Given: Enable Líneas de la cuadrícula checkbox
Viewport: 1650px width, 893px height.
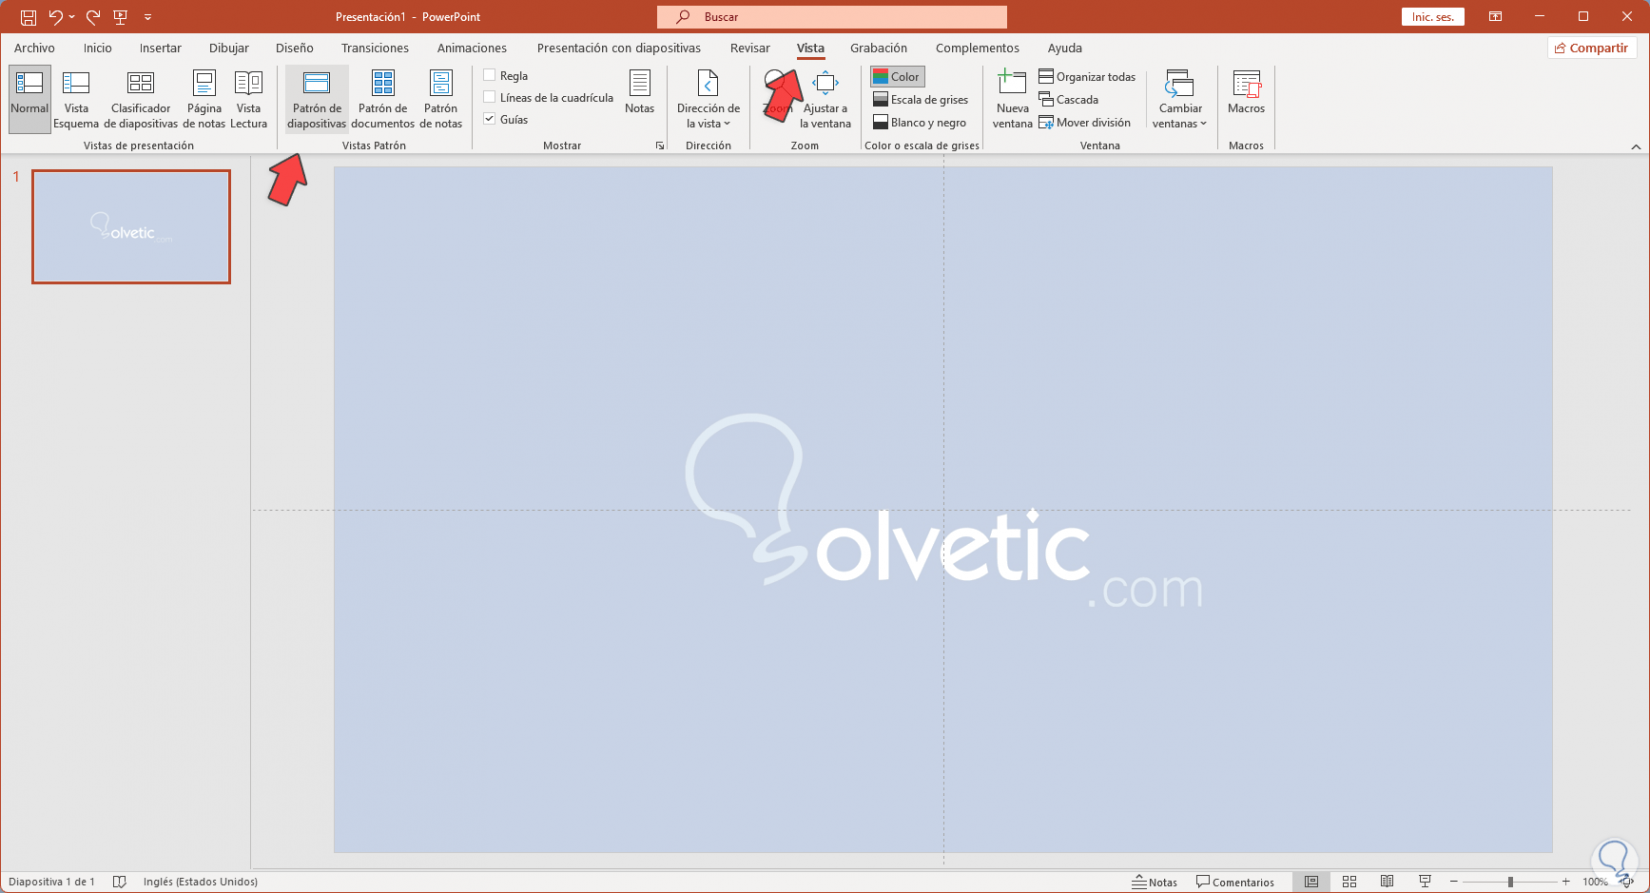Looking at the screenshot, I should tap(489, 97).
